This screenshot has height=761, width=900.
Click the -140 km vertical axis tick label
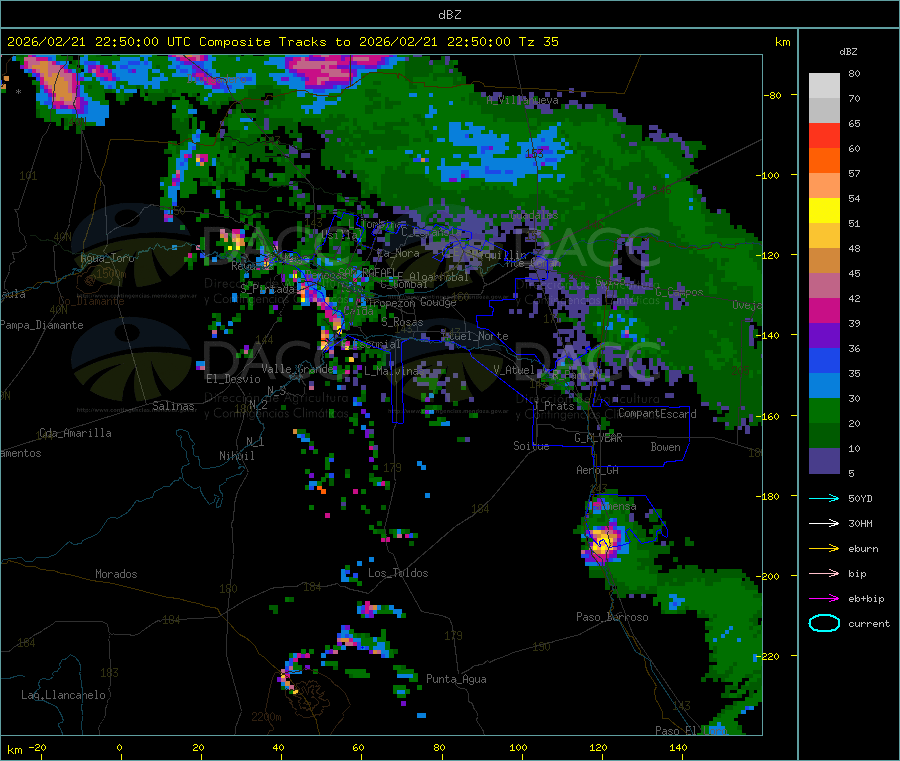tap(767, 335)
